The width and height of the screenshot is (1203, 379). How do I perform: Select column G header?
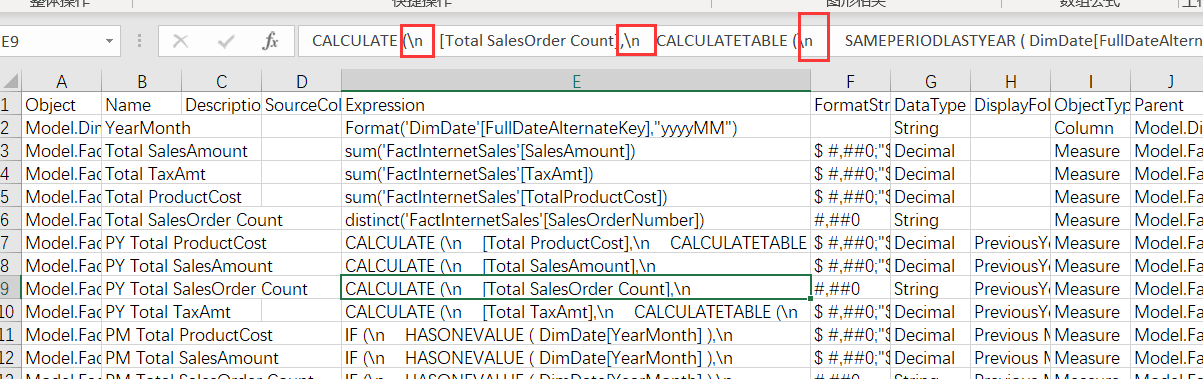931,81
